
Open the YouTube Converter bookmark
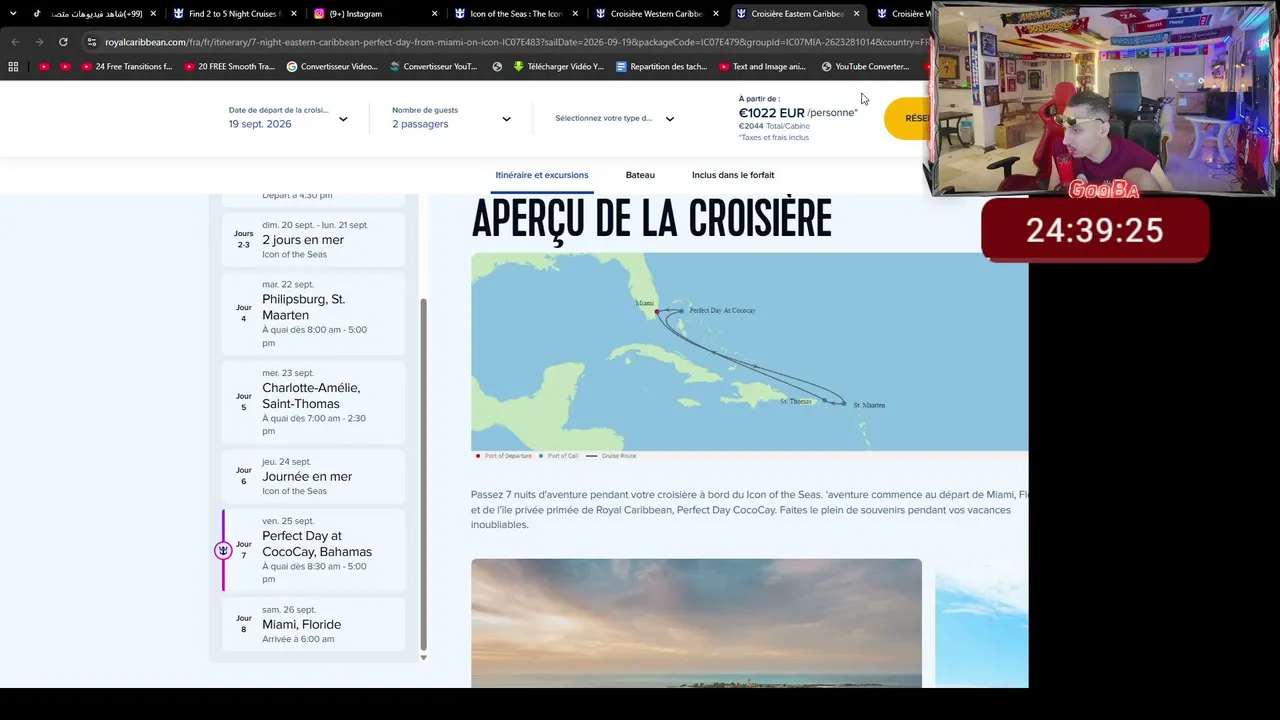865,67
